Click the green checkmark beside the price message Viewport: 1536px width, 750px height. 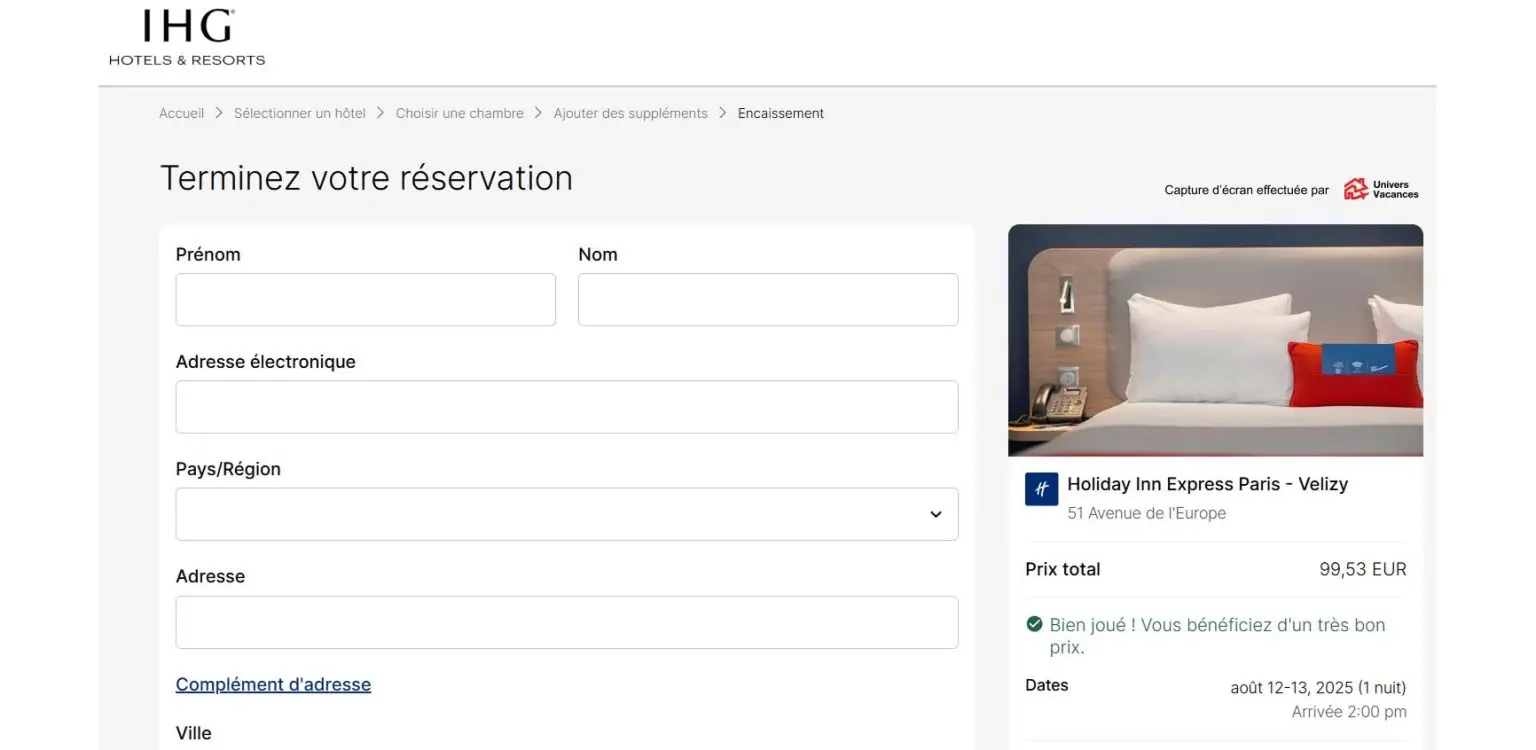[1034, 625]
